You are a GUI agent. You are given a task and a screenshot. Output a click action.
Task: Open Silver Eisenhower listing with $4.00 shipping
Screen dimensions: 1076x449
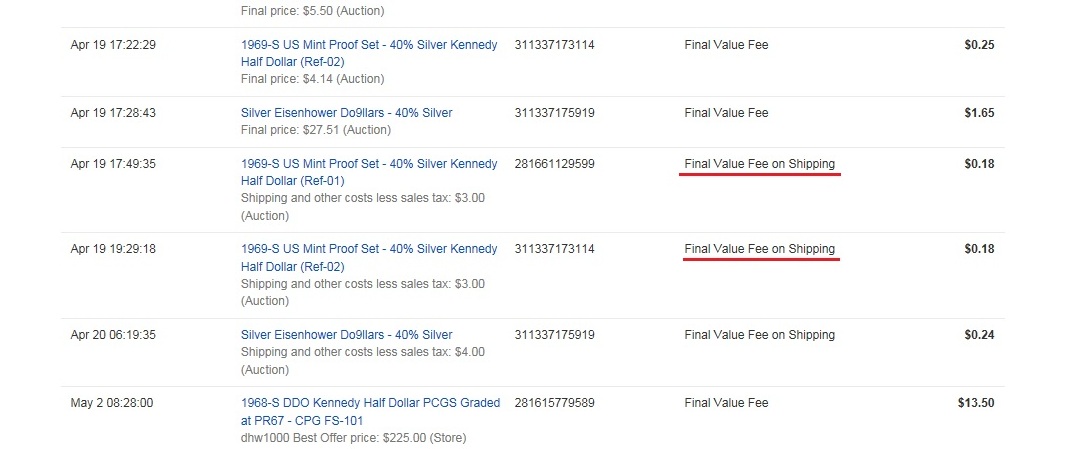[x=347, y=335]
